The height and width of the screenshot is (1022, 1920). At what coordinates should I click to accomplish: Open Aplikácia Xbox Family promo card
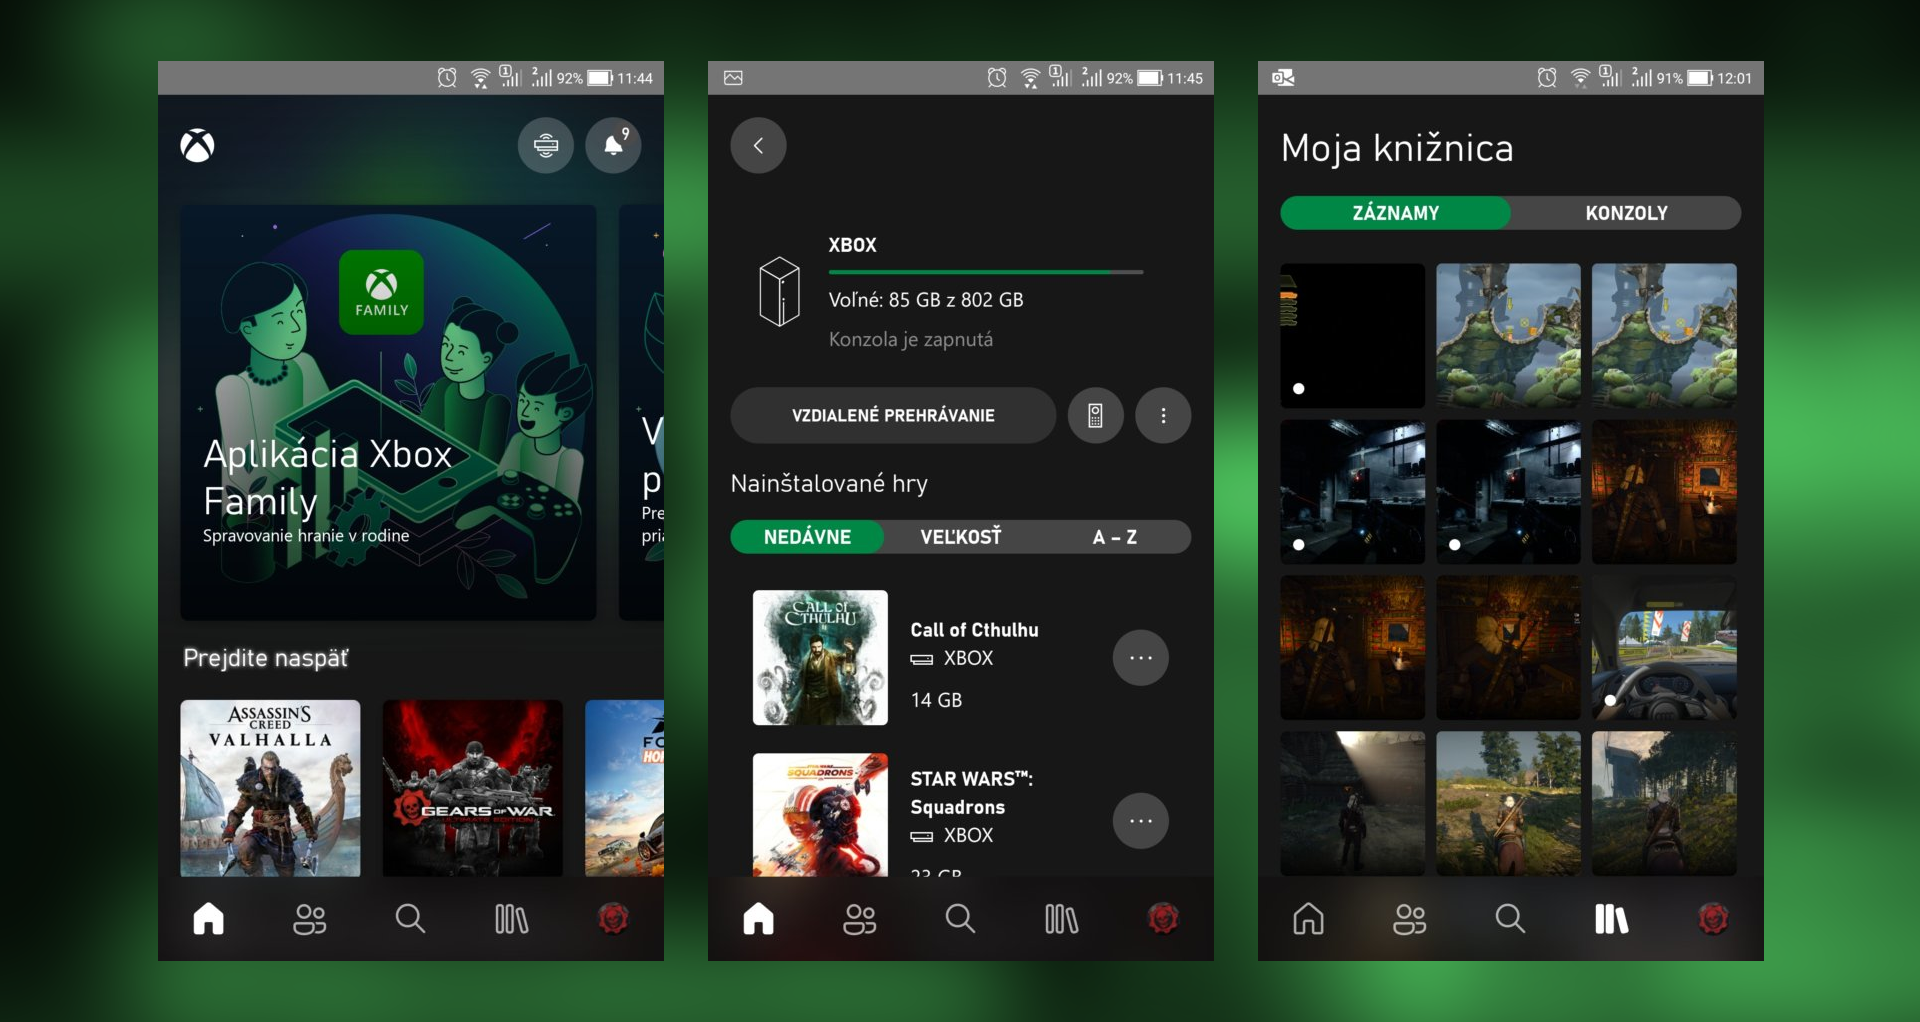tap(388, 413)
